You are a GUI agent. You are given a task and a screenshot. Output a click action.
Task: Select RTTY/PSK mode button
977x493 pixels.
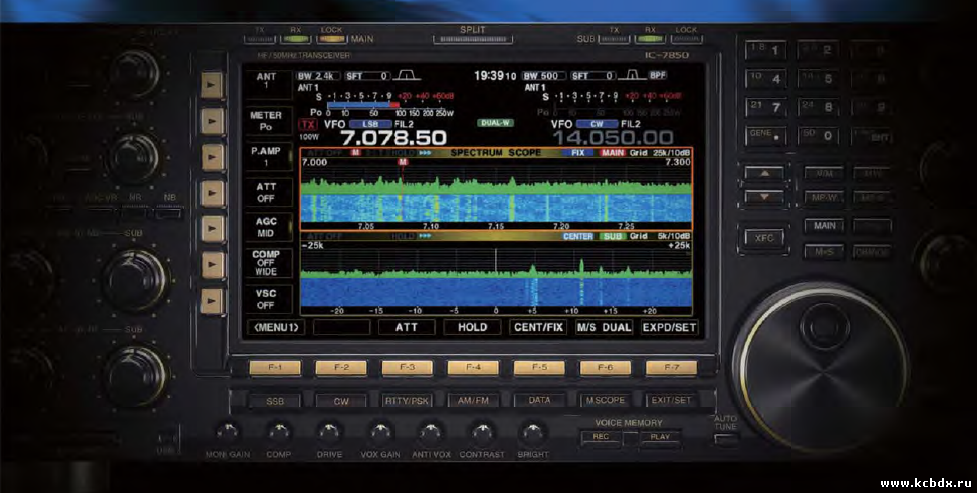pyautogui.click(x=407, y=401)
